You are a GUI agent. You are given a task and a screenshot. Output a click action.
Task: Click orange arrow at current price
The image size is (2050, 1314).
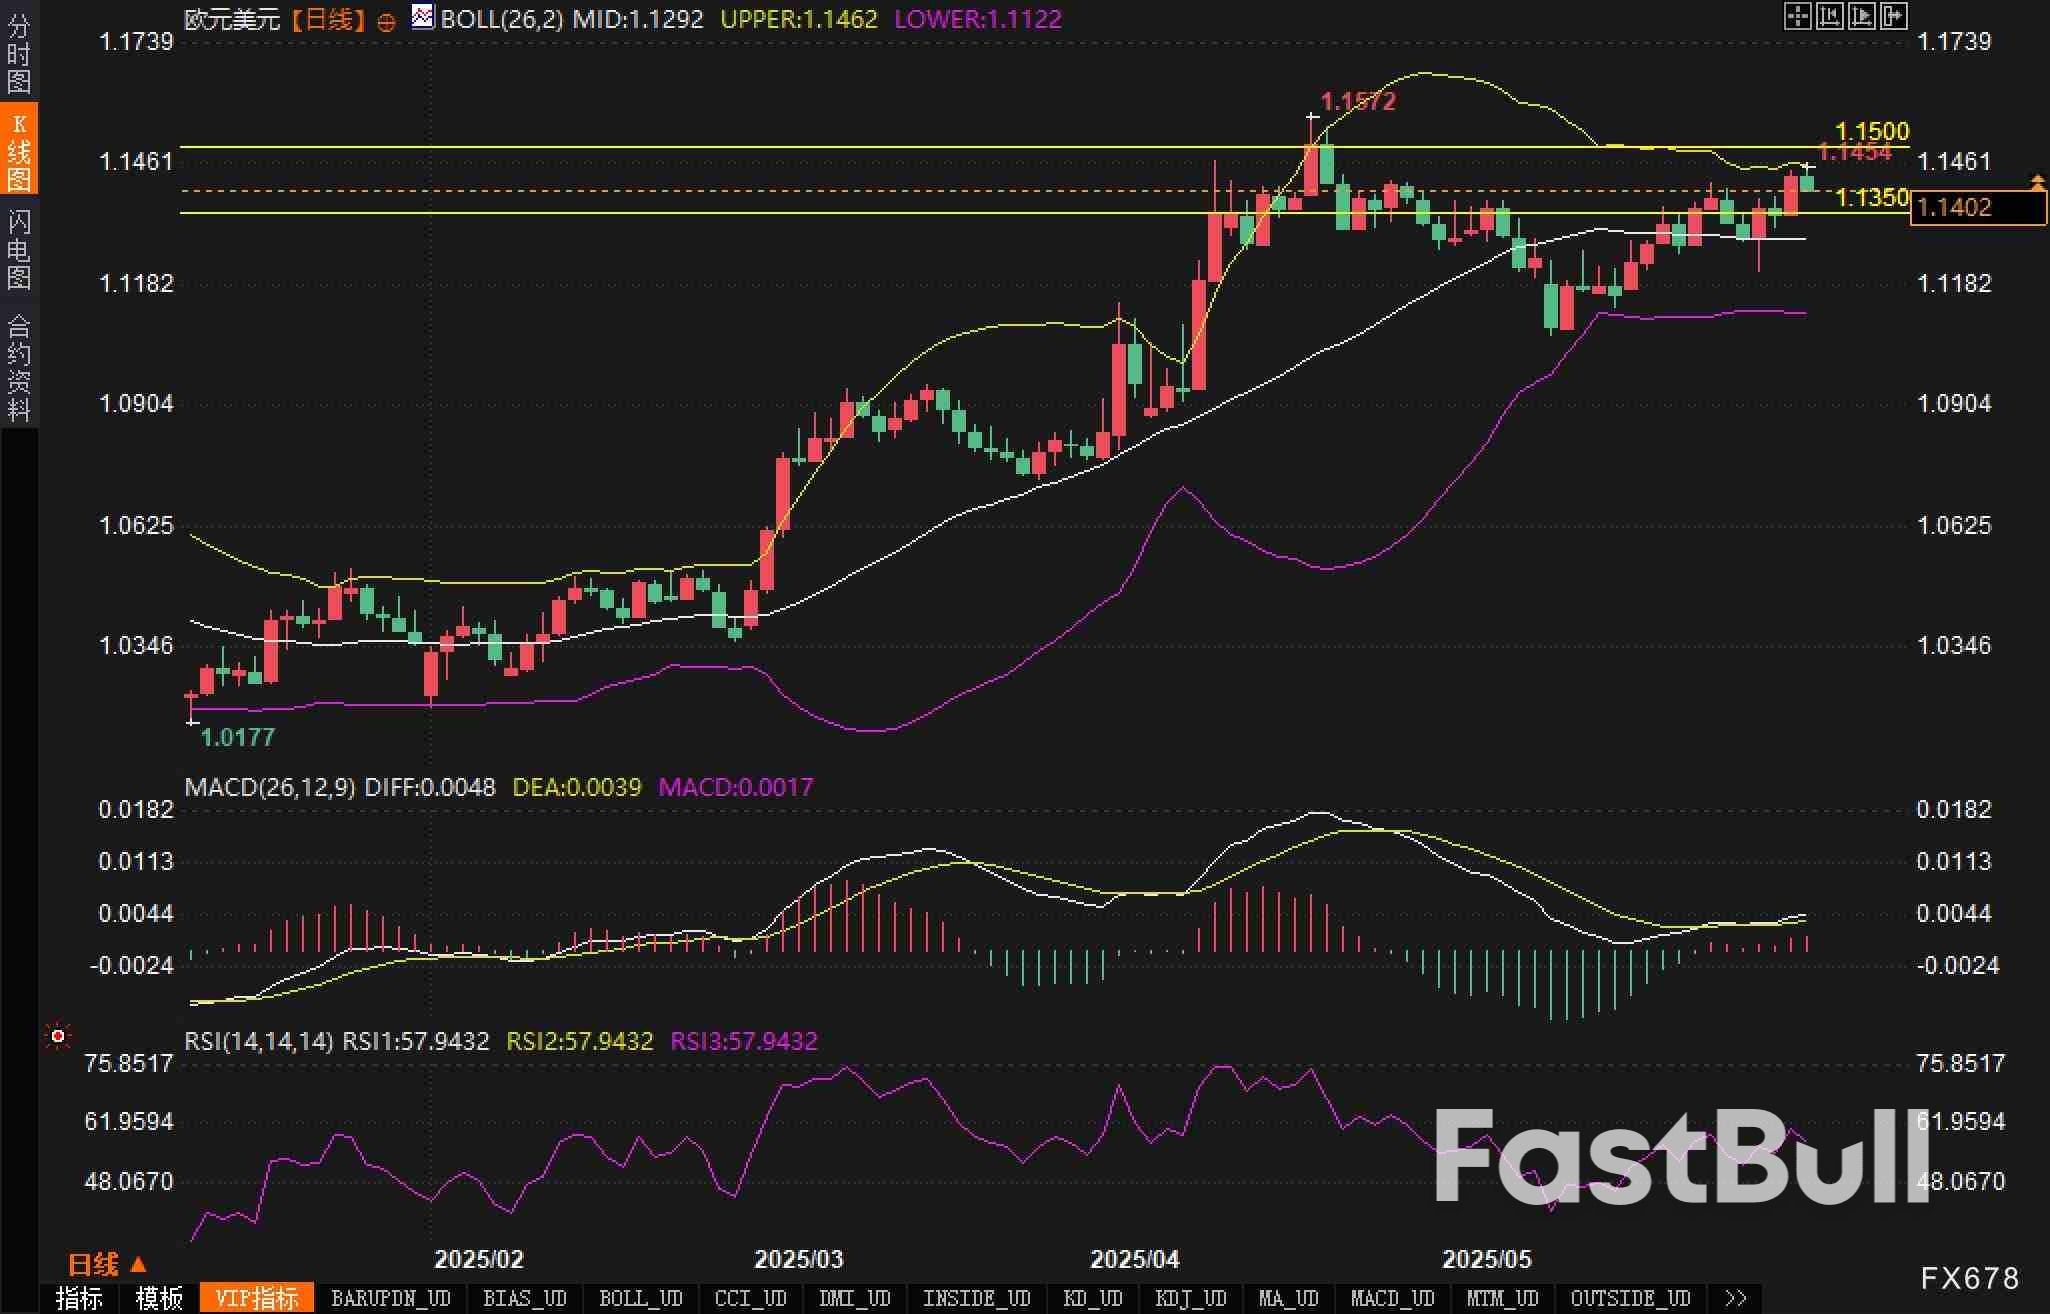pyautogui.click(x=2037, y=182)
